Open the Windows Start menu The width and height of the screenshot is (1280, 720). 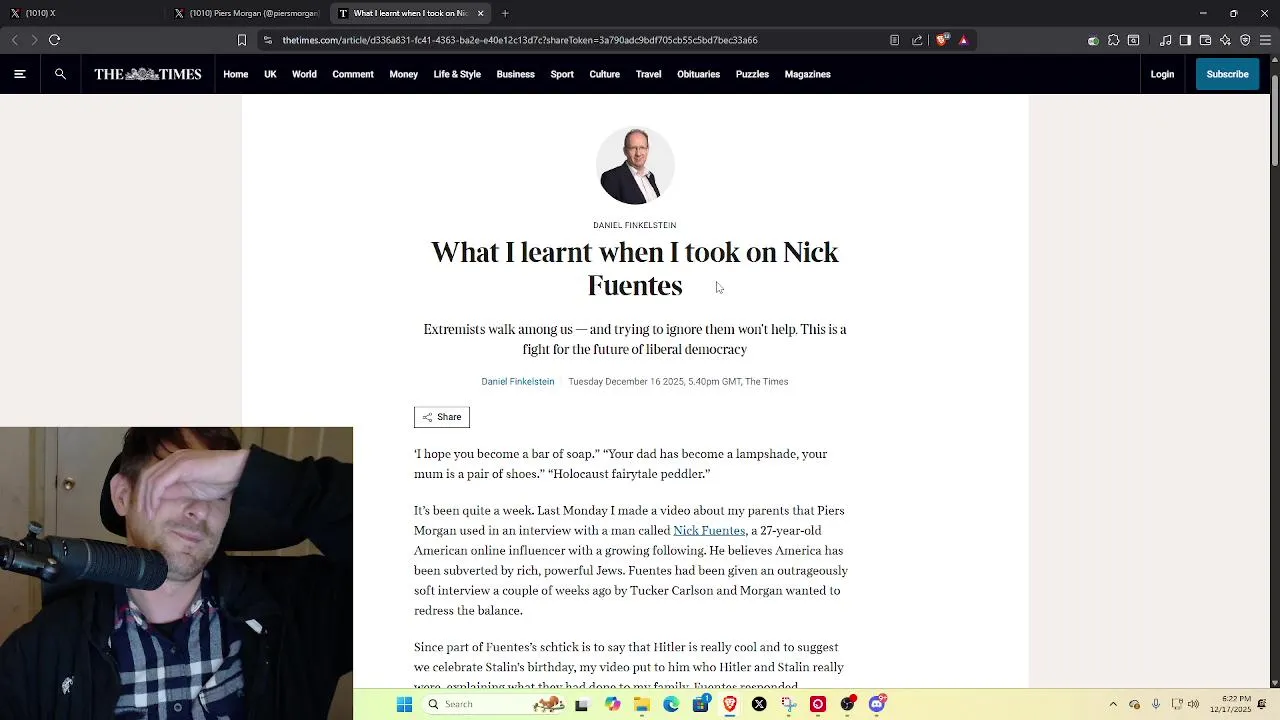(404, 704)
